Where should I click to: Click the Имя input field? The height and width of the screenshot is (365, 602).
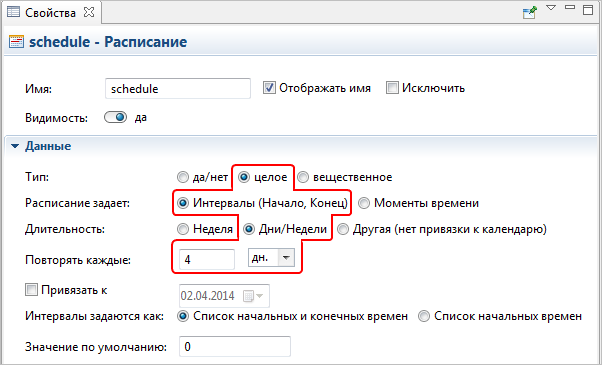[178, 89]
